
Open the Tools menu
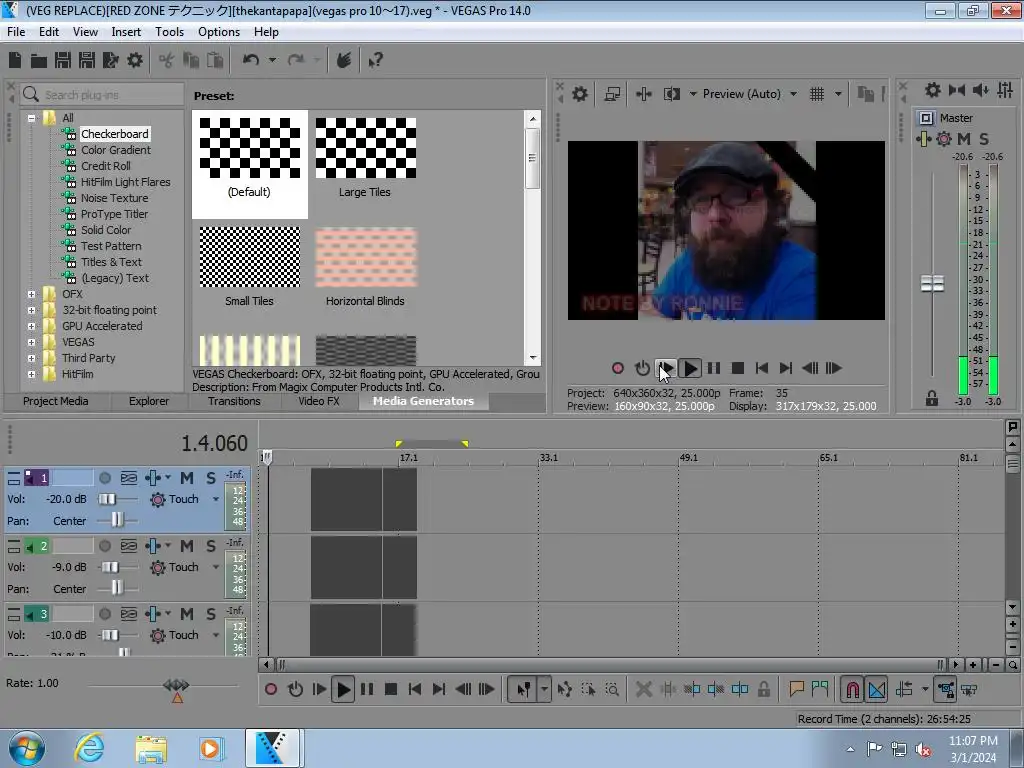(x=169, y=32)
